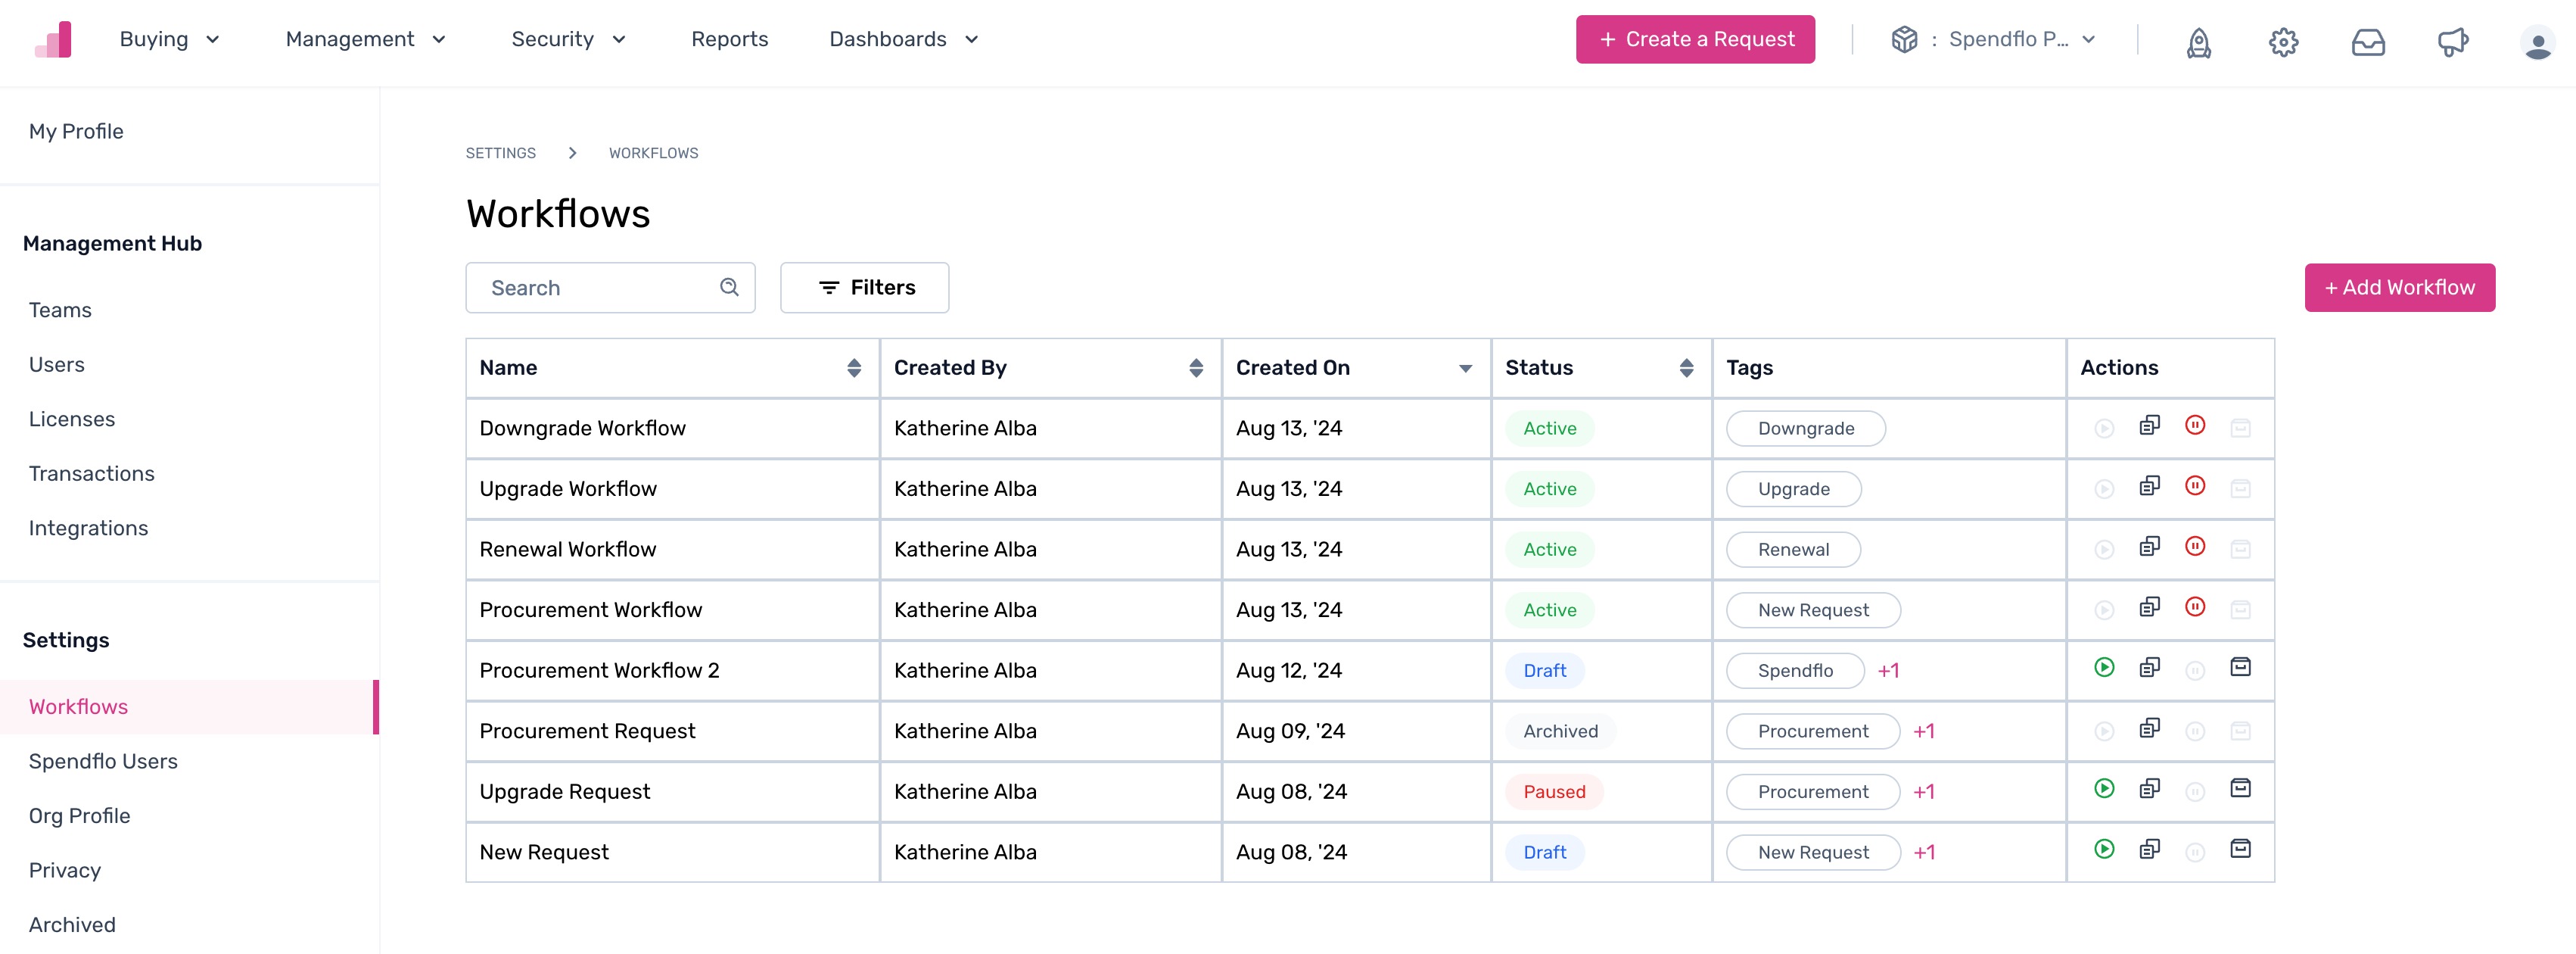Open the inbox tray icon
Viewport: 2576px width, 954px height.
pyautogui.click(x=2368, y=42)
